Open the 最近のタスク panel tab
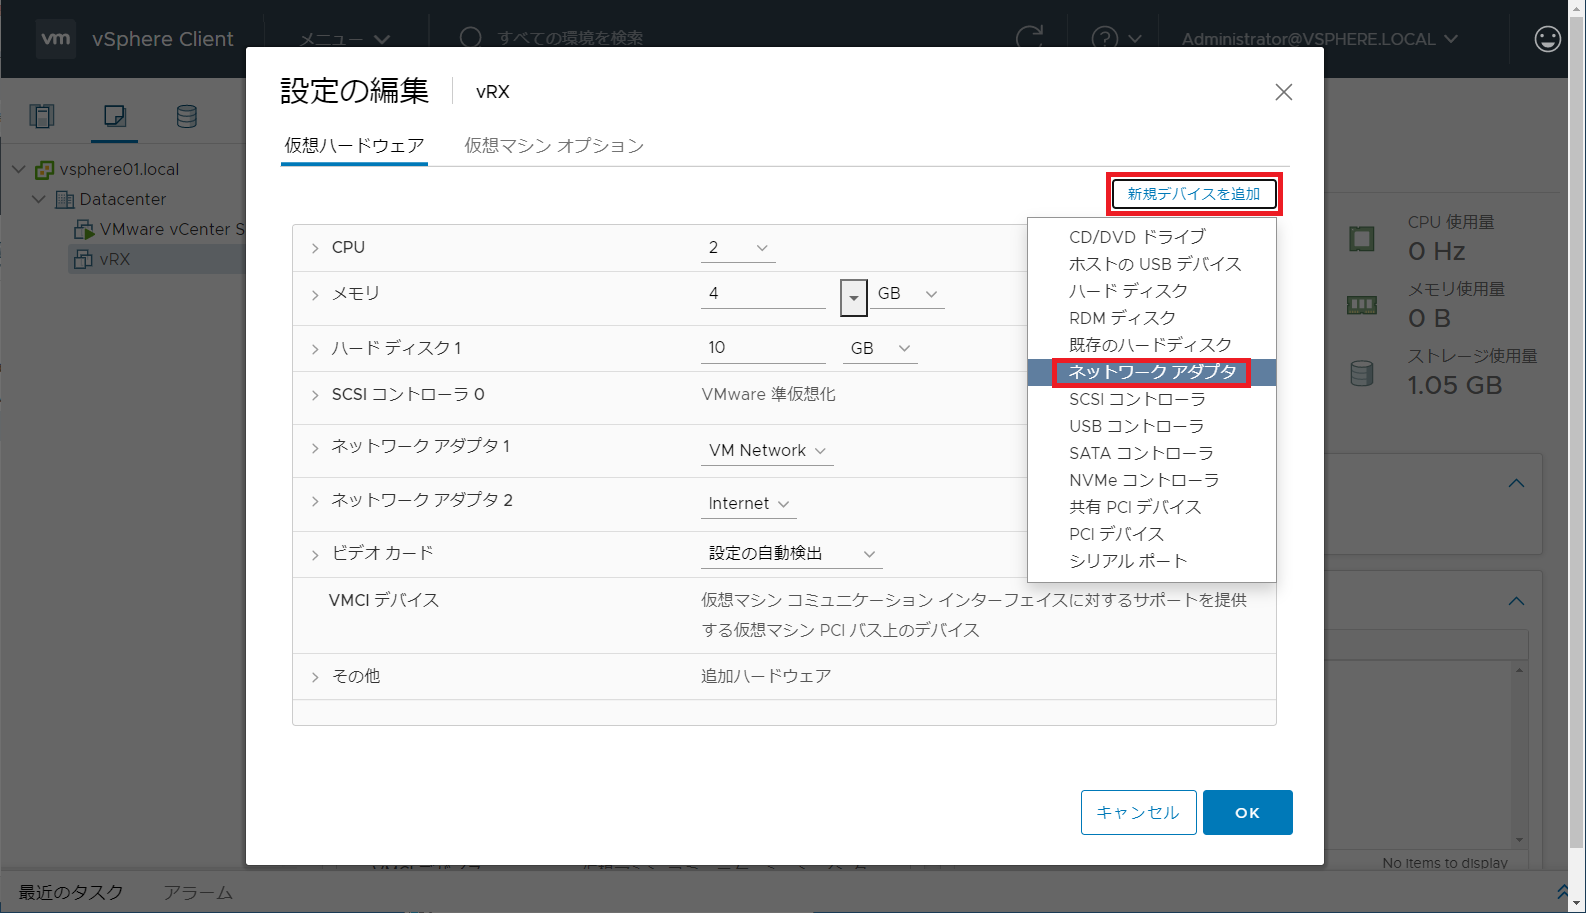Screen dimensions: 1586x913 pyautogui.click(x=71, y=892)
